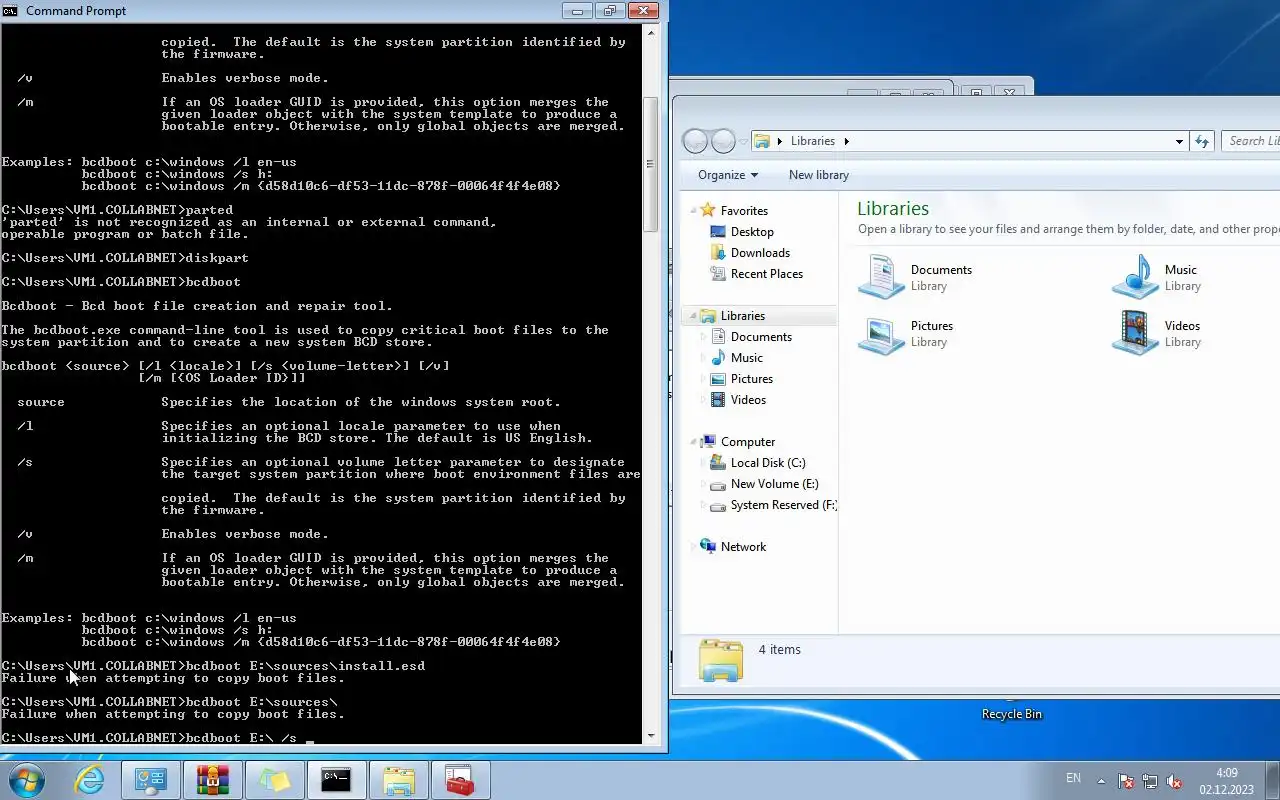Expand Documents node in navigation tree
Screen dimensions: 1280x800
point(702,337)
